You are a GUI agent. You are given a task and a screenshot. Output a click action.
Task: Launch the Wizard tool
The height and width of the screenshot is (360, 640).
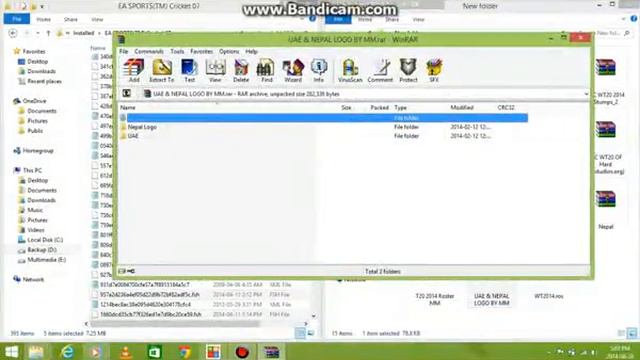[x=293, y=71]
